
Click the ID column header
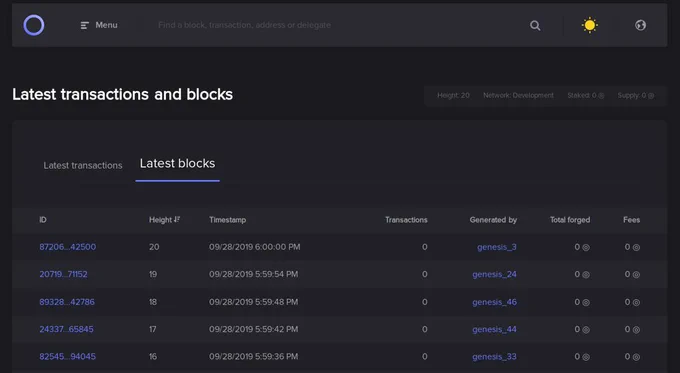click(43, 220)
